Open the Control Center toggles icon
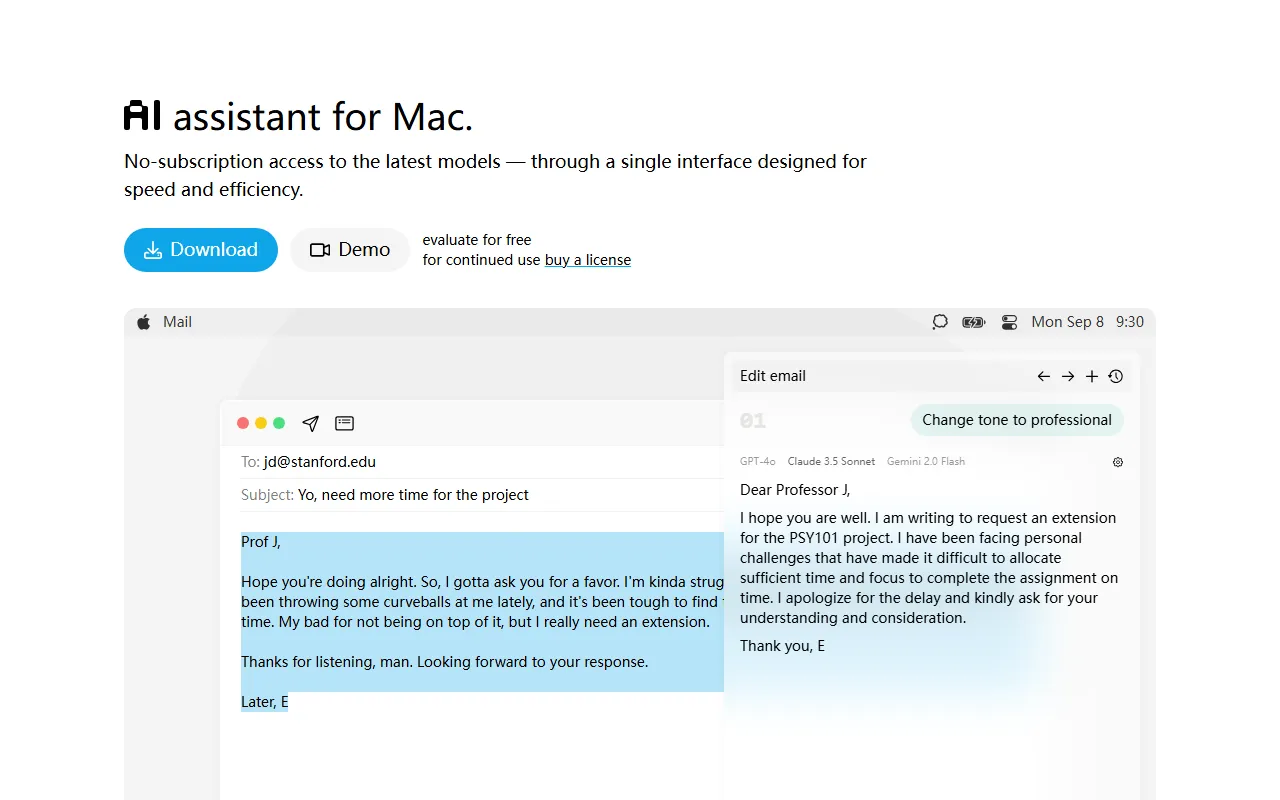Image resolution: width=1280 pixels, height=800 pixels. pos(1009,322)
